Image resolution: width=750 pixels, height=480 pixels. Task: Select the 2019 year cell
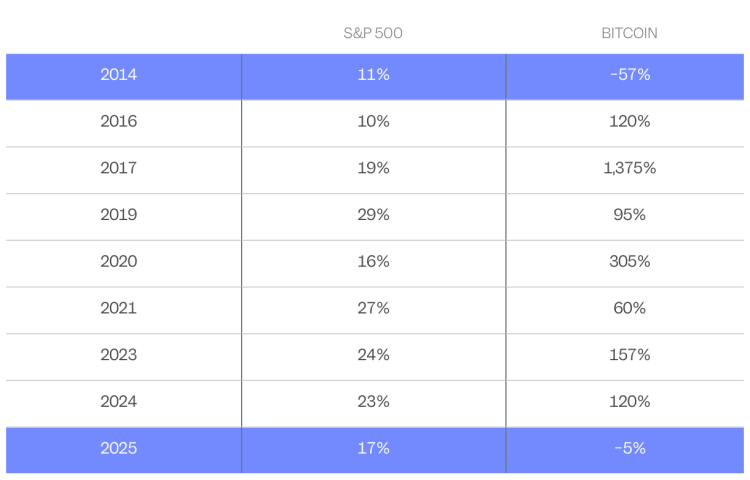119,215
